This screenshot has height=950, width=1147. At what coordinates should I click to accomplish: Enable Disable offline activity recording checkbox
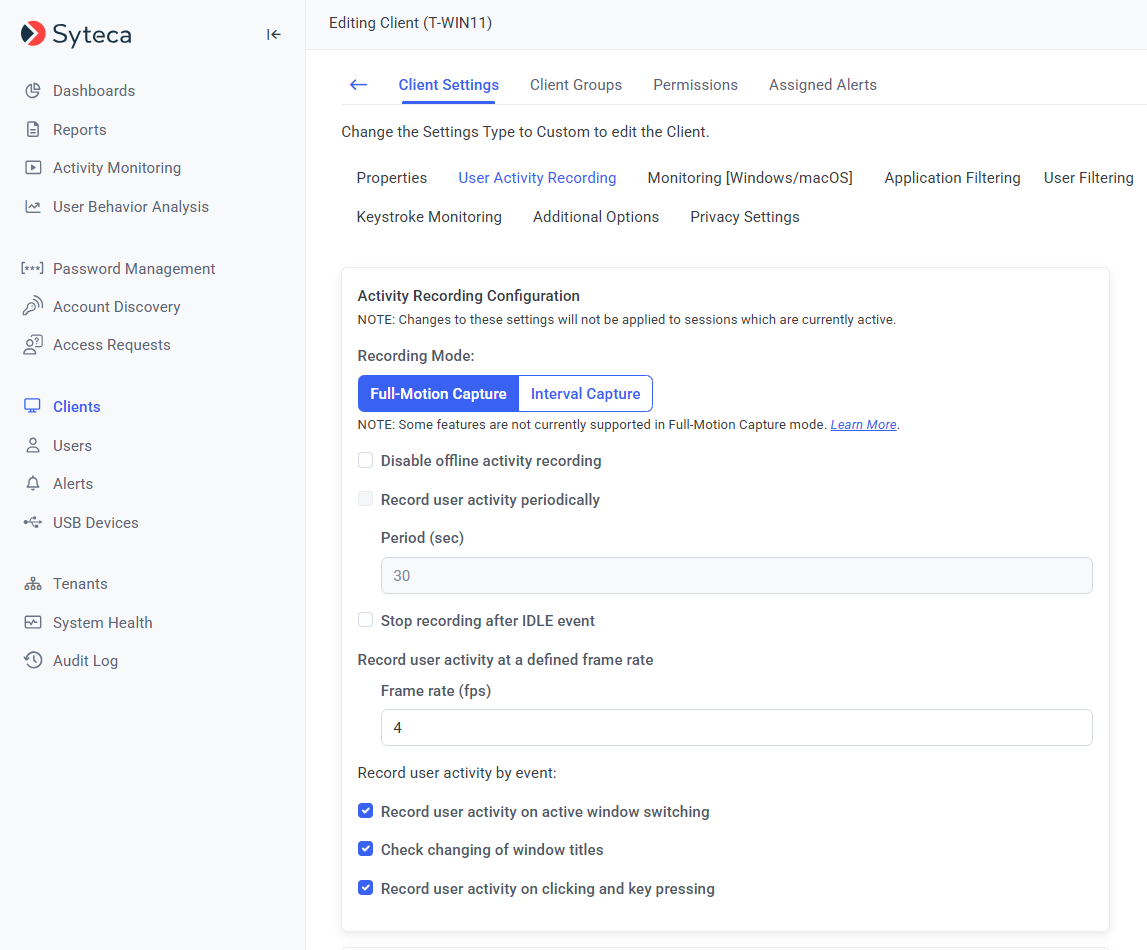[x=366, y=461]
